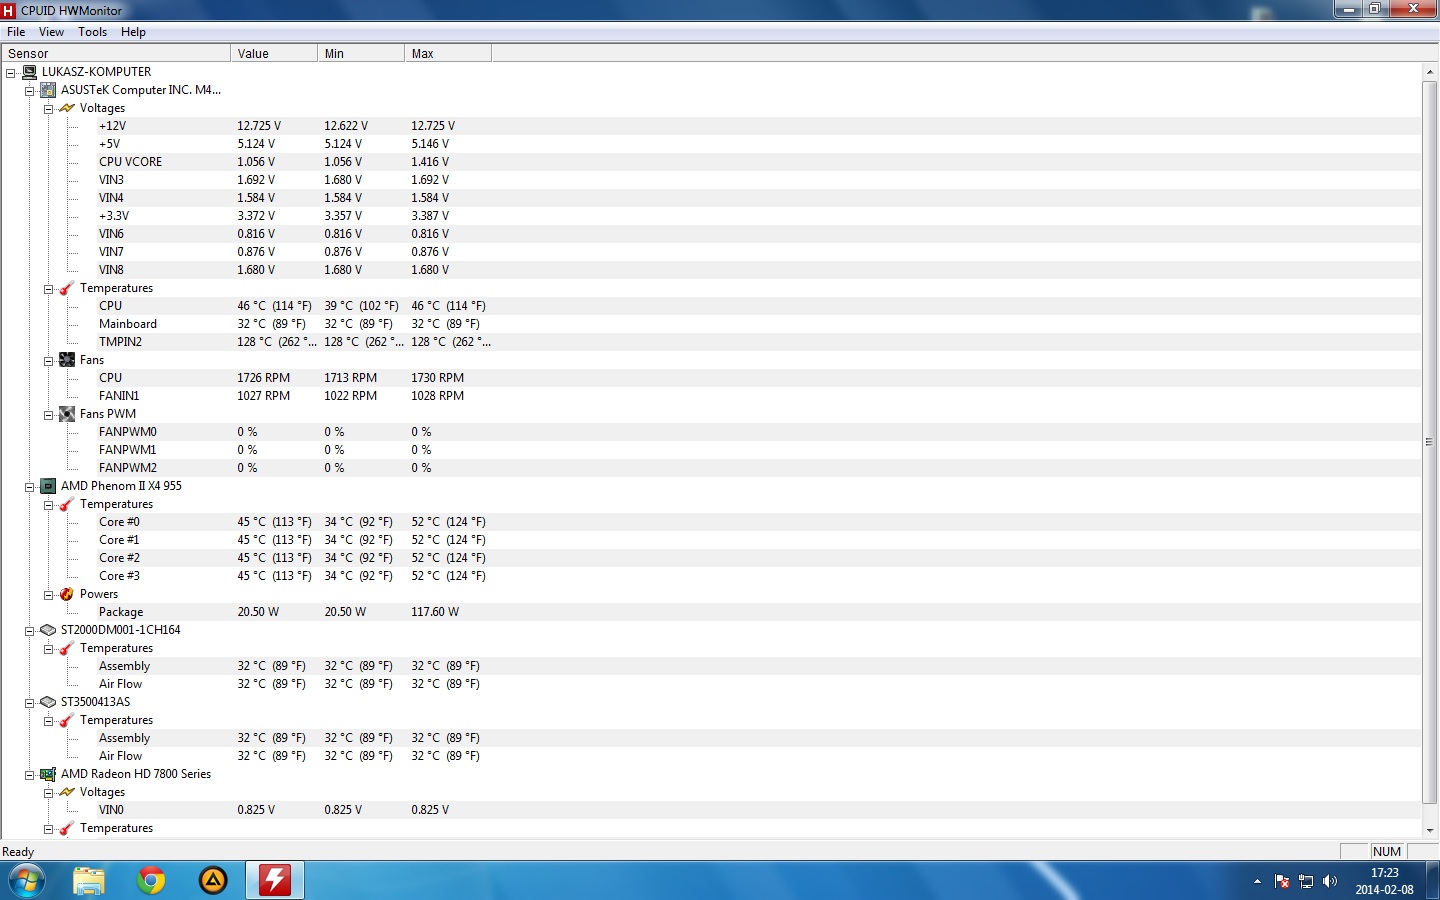
Task: Select the +12V voltage row
Action: pos(711,126)
